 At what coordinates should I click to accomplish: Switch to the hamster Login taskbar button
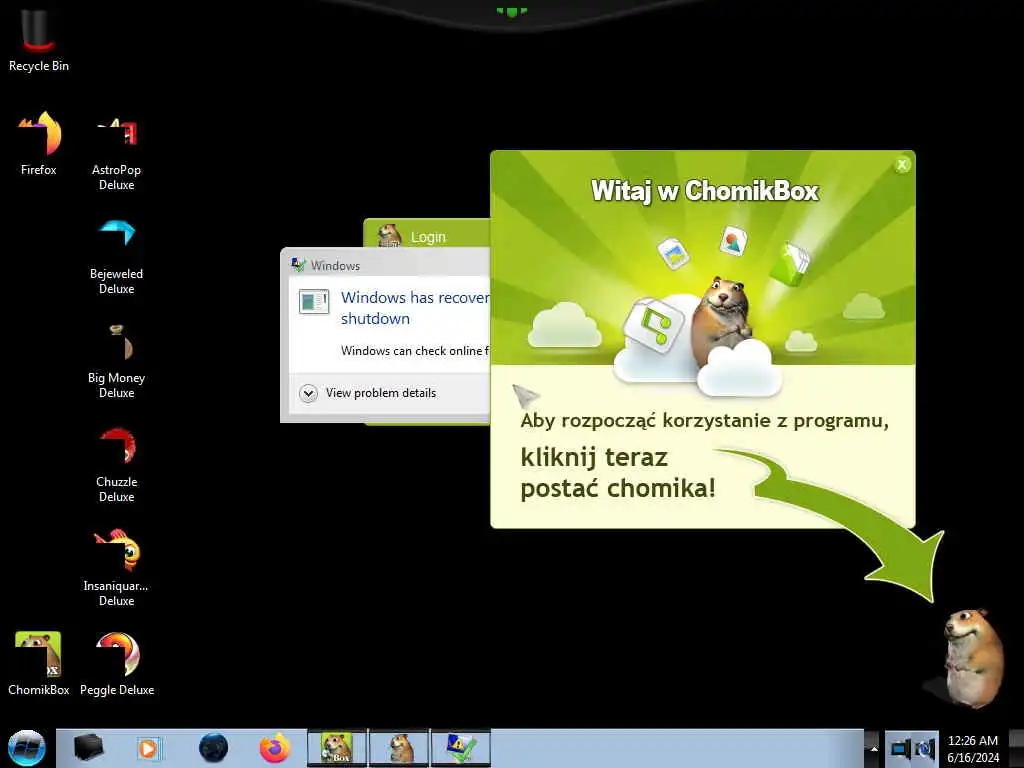(x=399, y=748)
